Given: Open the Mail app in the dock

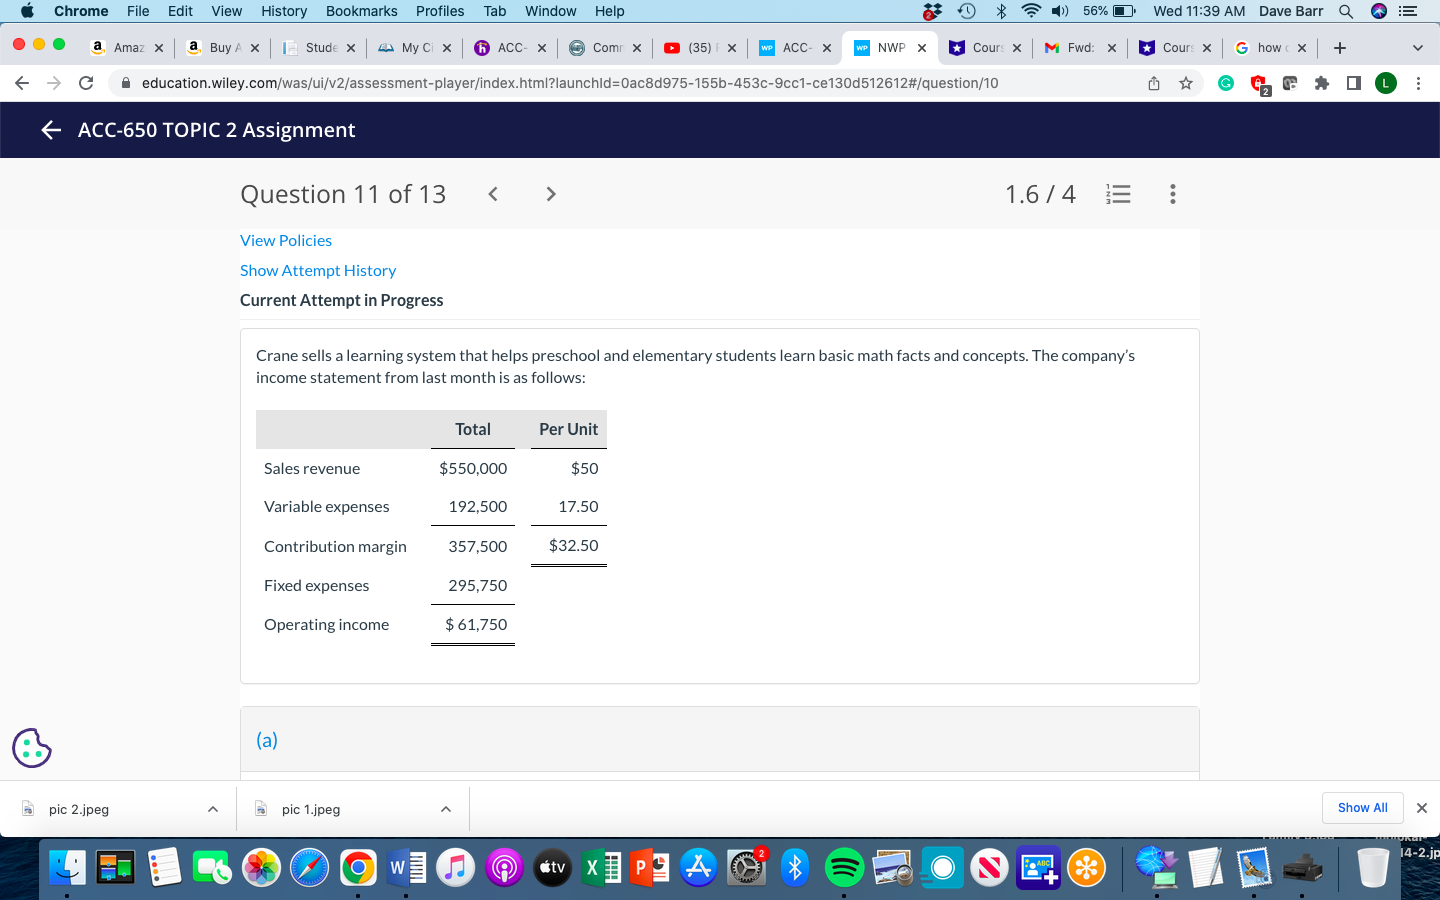Looking at the screenshot, I should coord(1254,868).
